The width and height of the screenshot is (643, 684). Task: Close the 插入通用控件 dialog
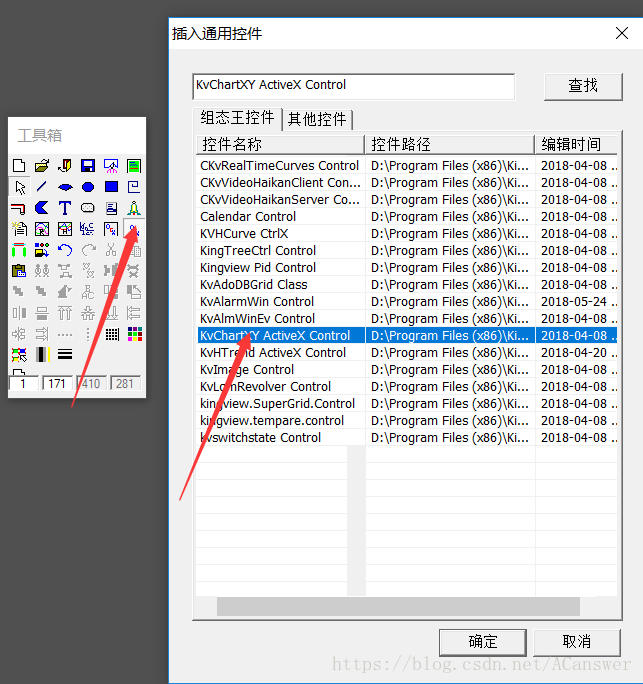[622, 33]
